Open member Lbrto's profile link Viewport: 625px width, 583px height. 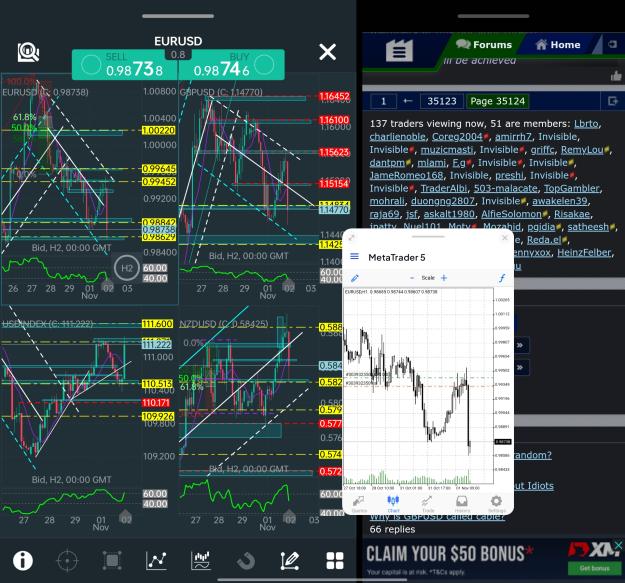(586, 124)
